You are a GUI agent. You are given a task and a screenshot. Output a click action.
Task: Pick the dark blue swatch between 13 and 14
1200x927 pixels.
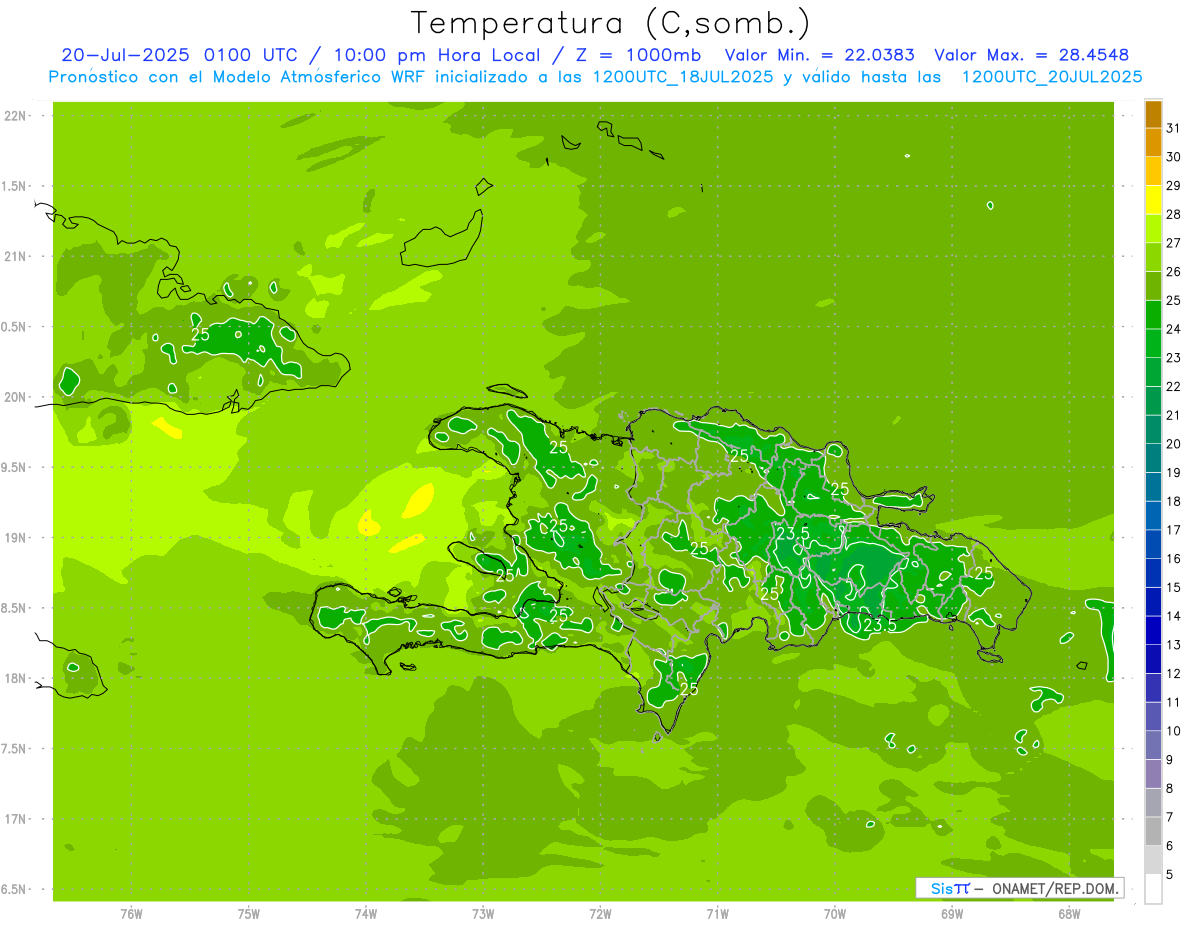1153,631
